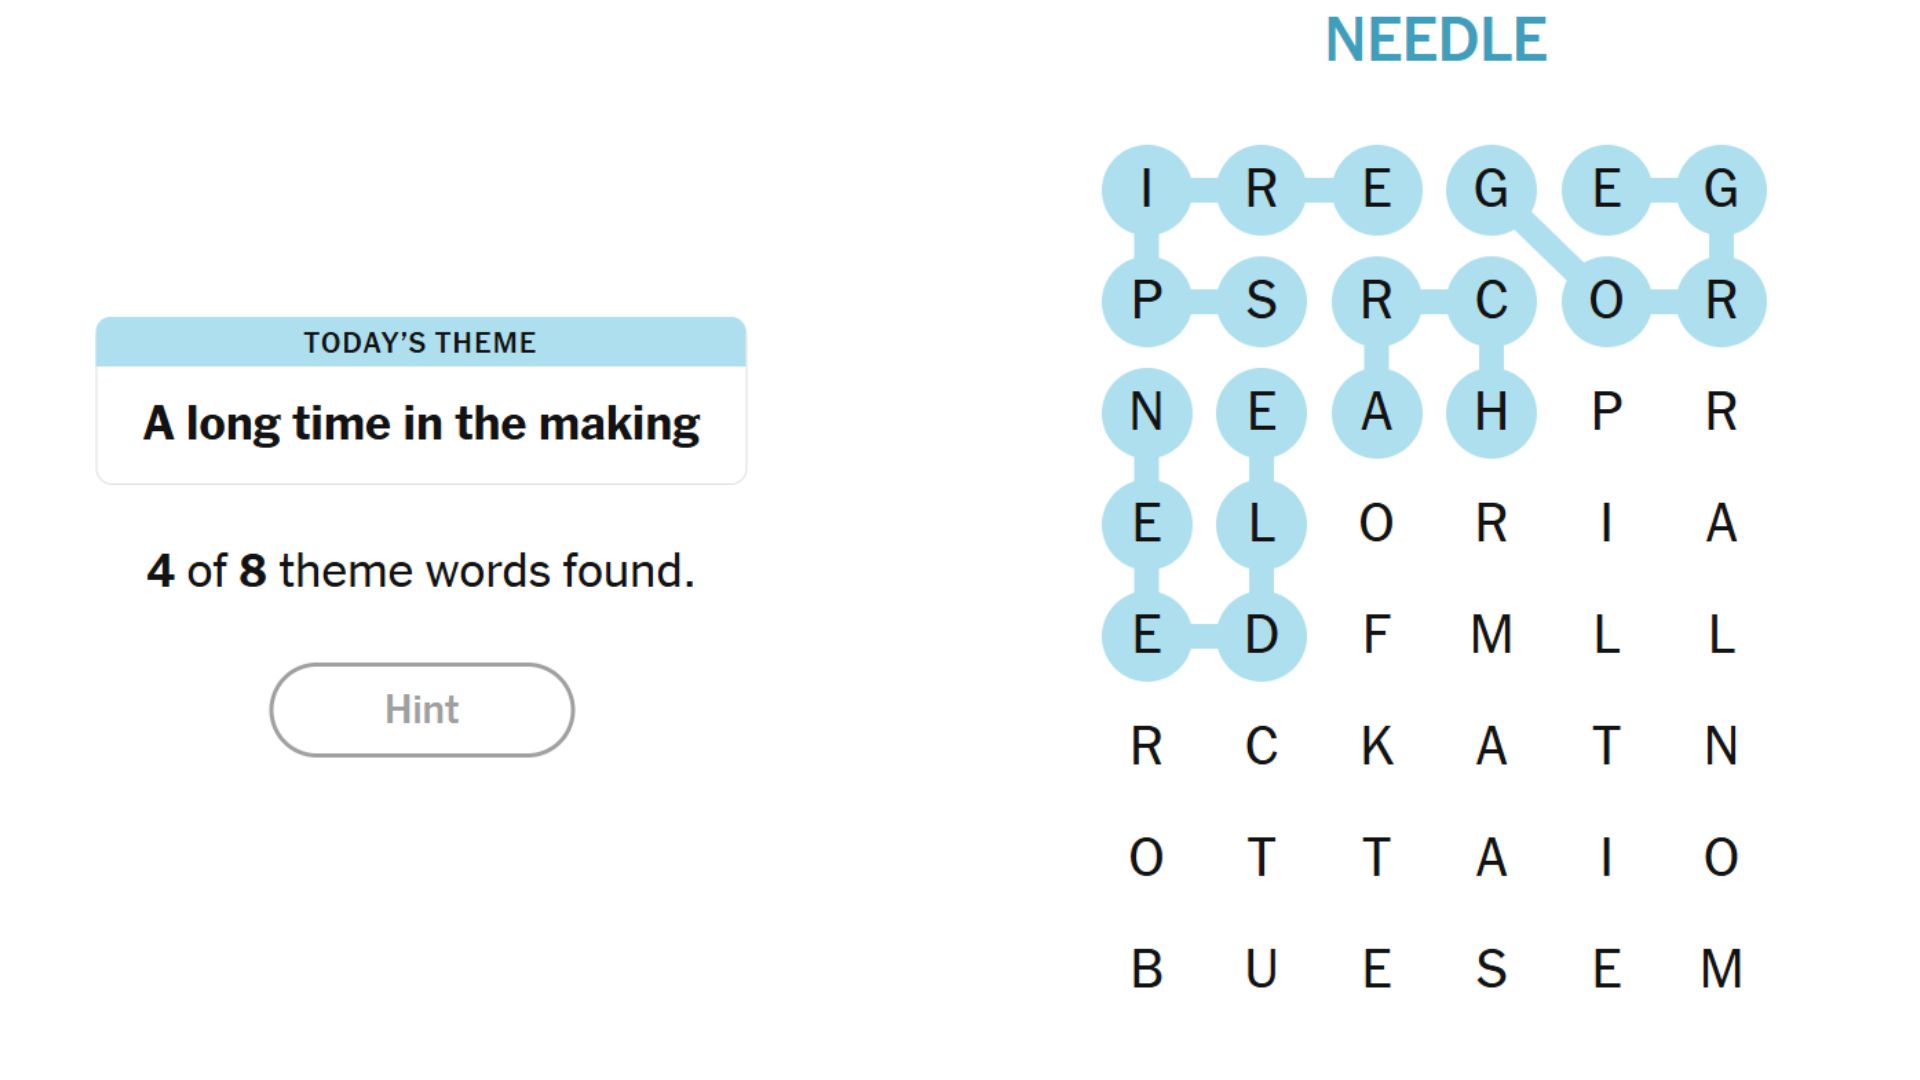Image resolution: width=1920 pixels, height=1080 pixels.
Task: Select the theme text 'A long time in the making'
Action: coord(421,422)
